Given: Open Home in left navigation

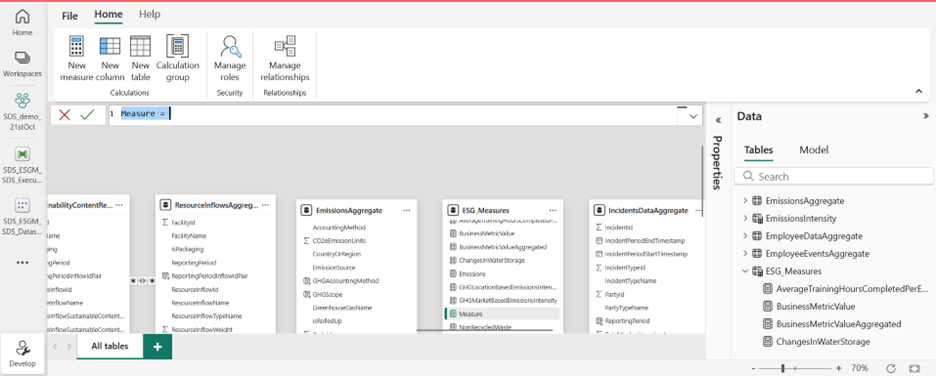Looking at the screenshot, I should click(22, 22).
